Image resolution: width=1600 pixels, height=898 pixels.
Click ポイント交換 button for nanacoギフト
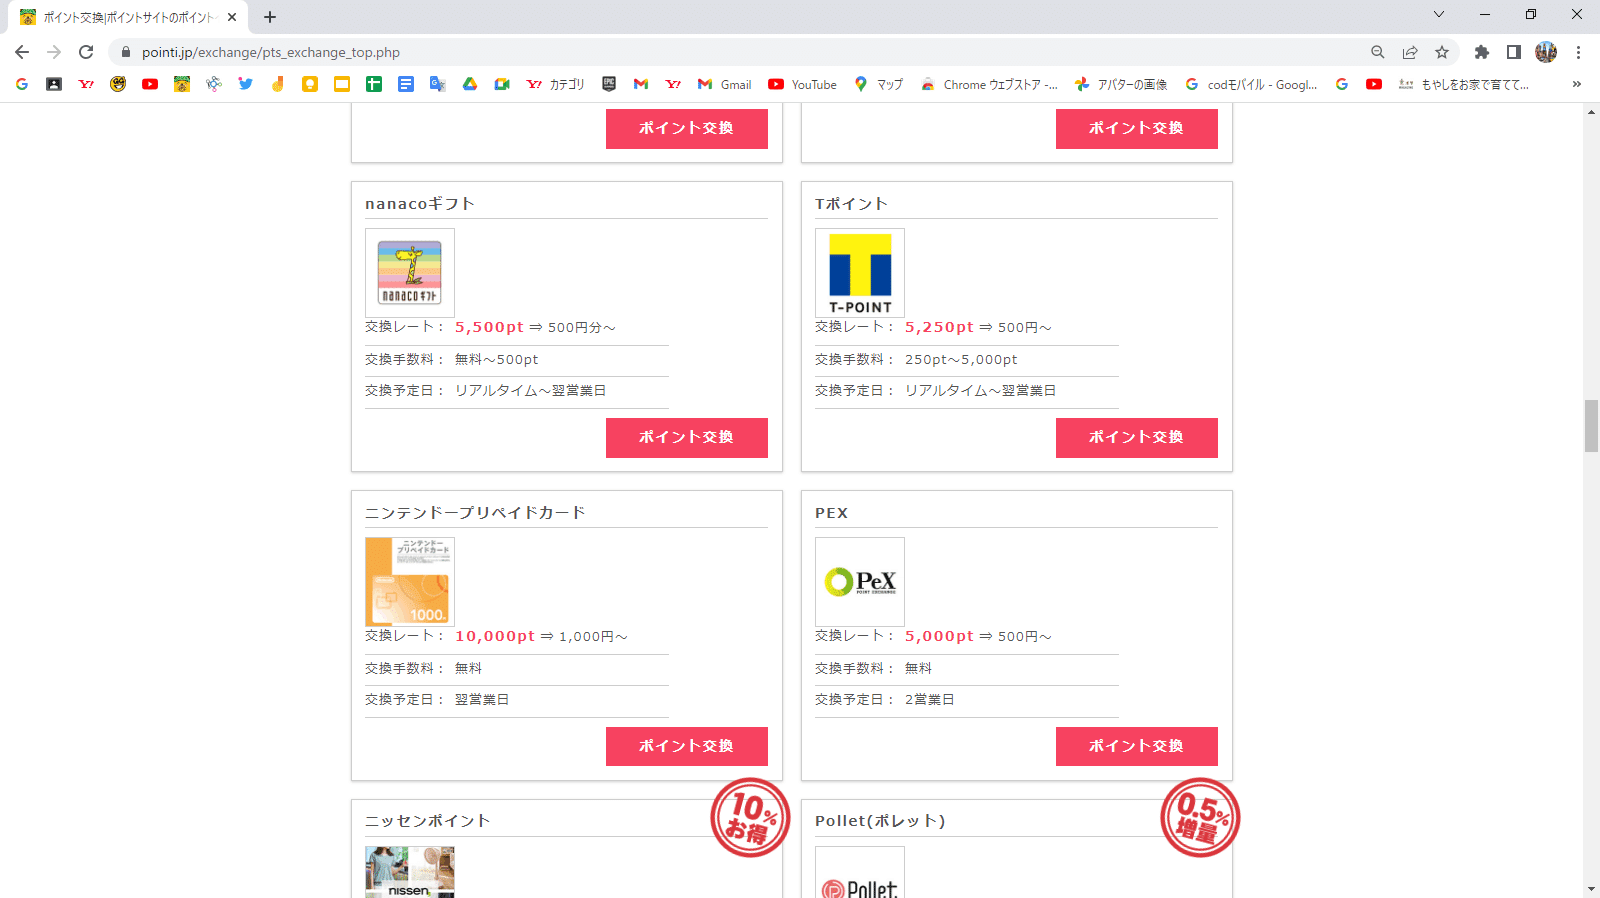(687, 438)
